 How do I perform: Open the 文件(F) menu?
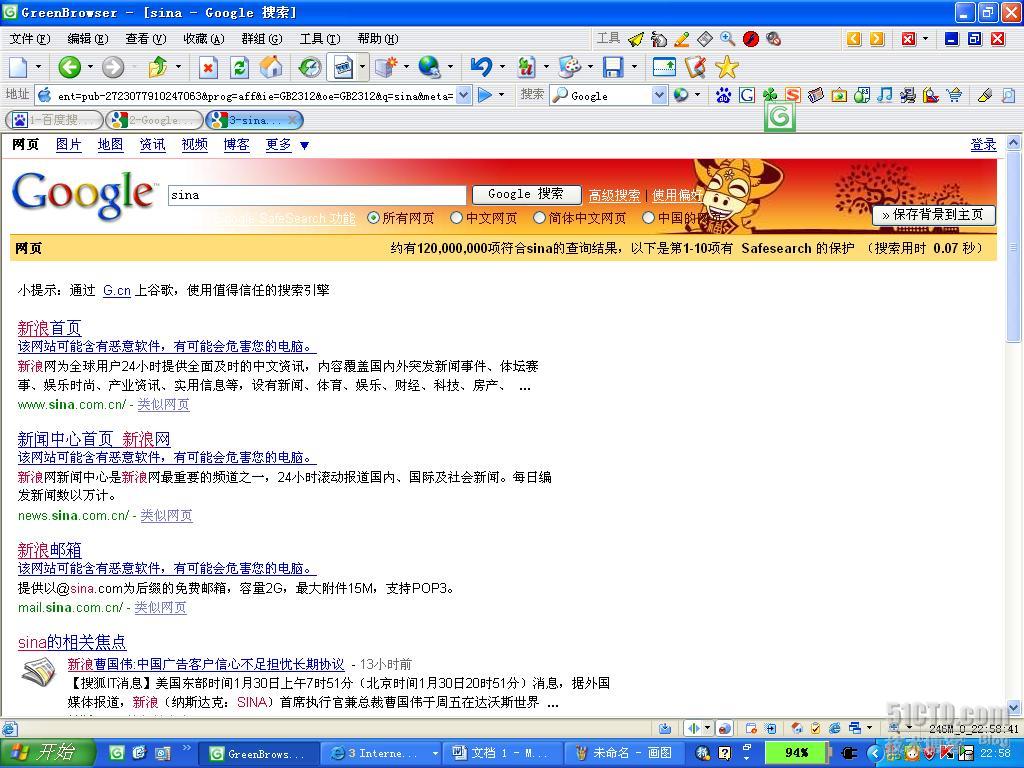coord(30,39)
